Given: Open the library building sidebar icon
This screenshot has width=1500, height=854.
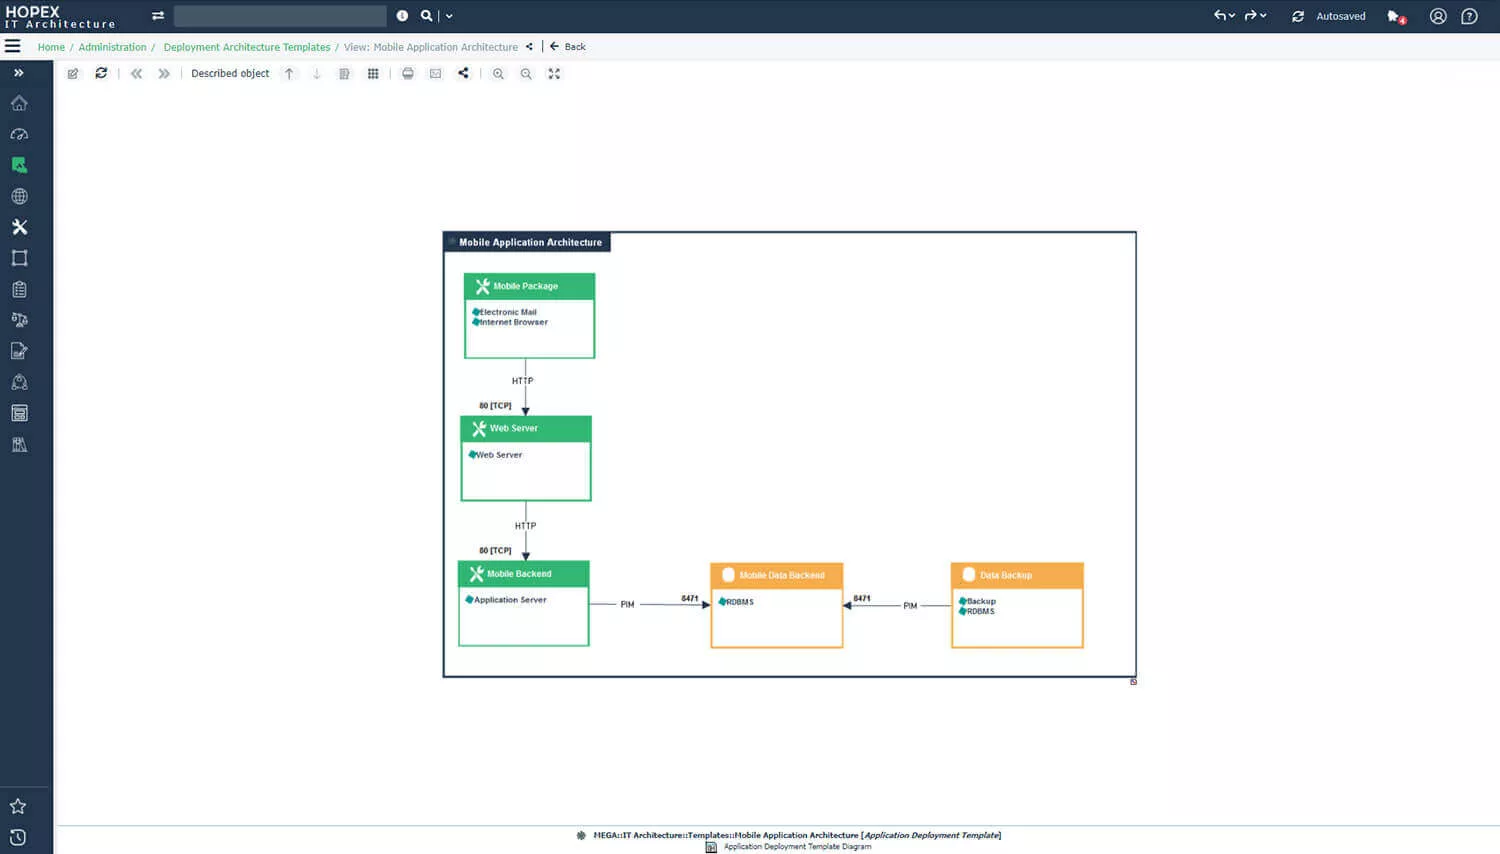Looking at the screenshot, I should 19,444.
